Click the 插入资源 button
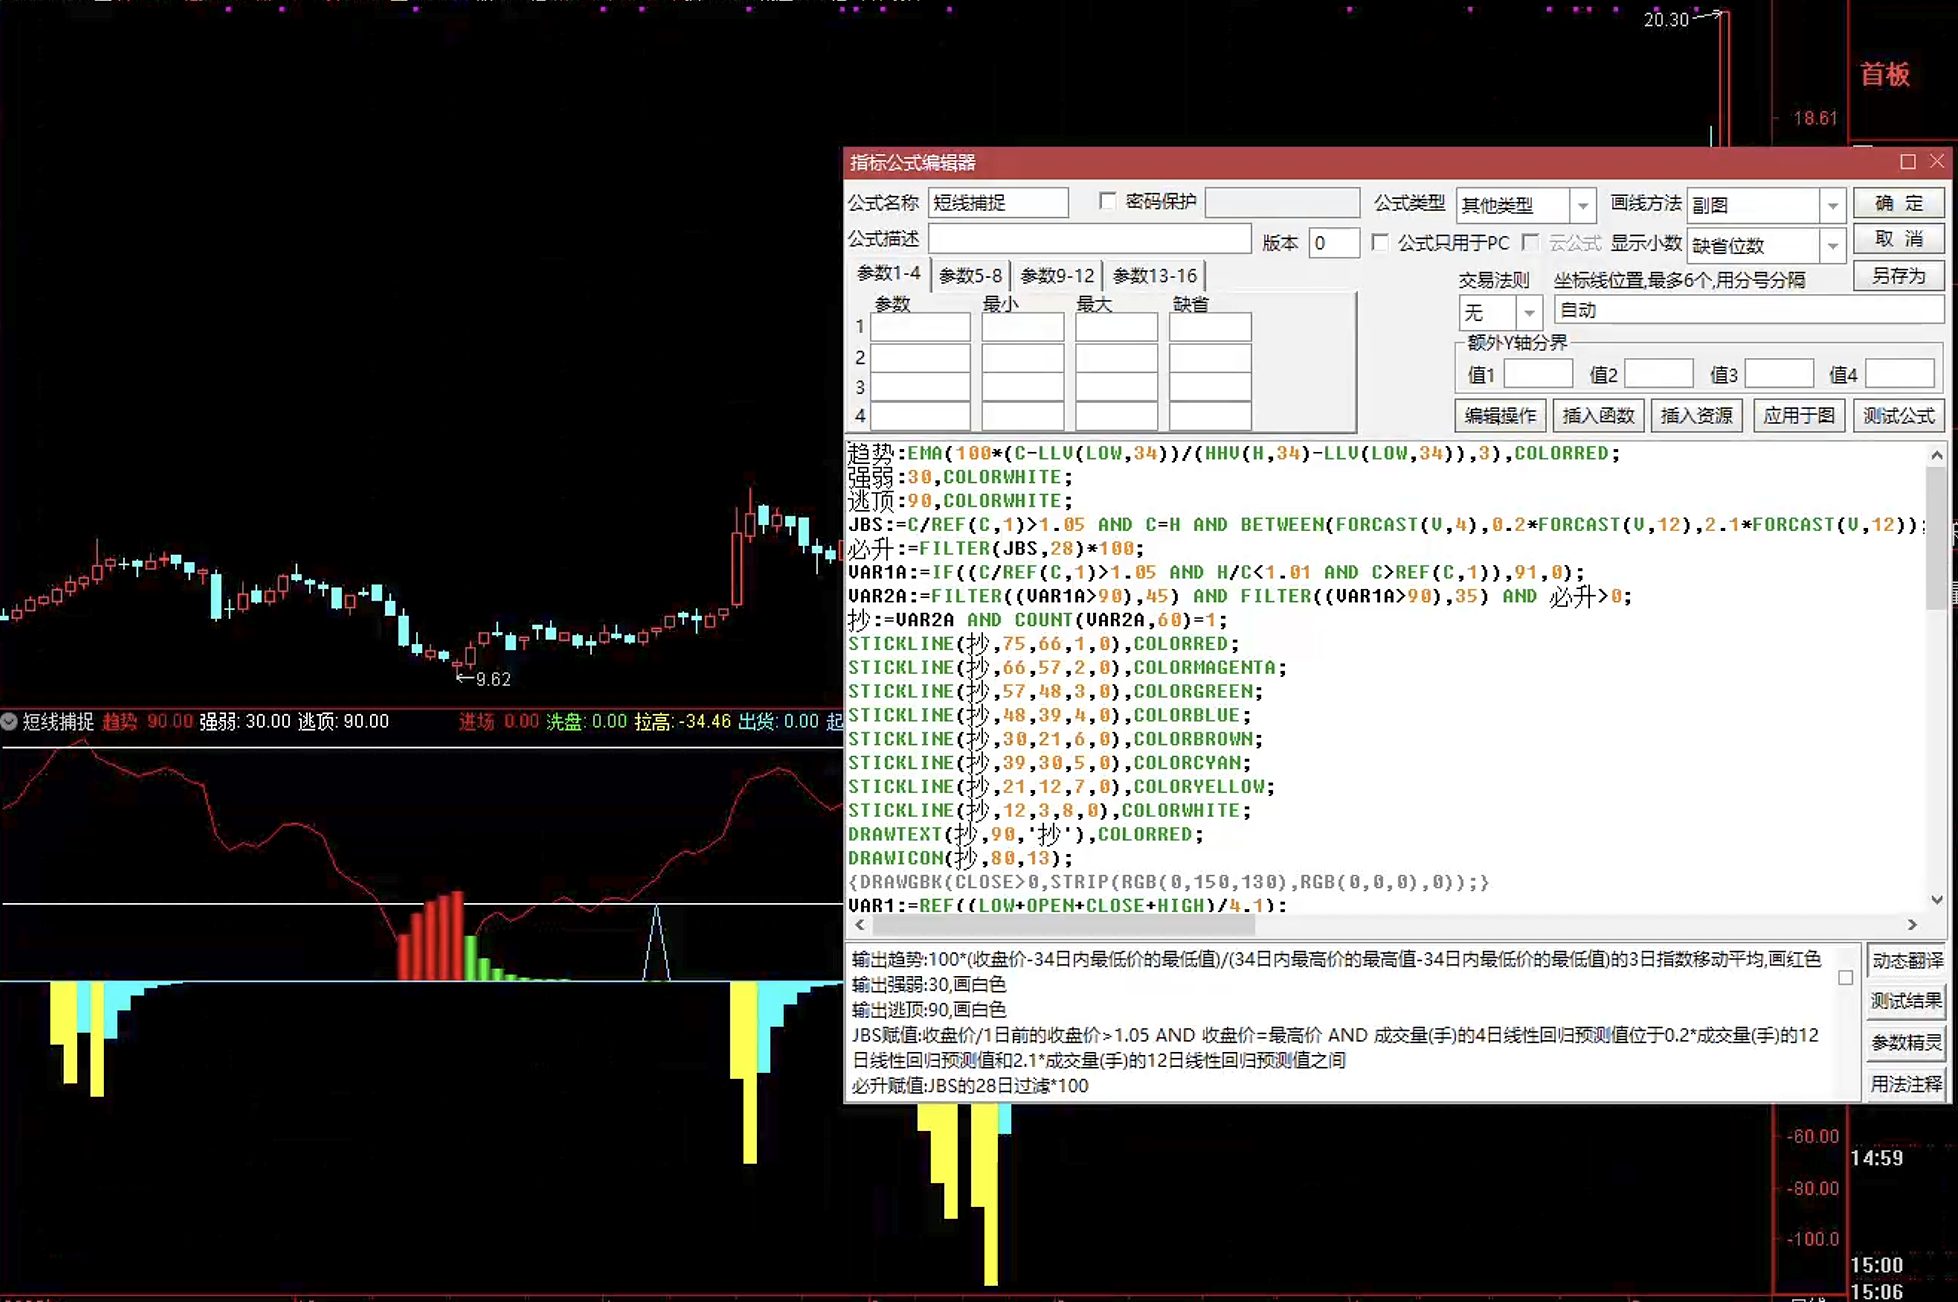Screen dimensions: 1958x1302 [x=1696, y=415]
